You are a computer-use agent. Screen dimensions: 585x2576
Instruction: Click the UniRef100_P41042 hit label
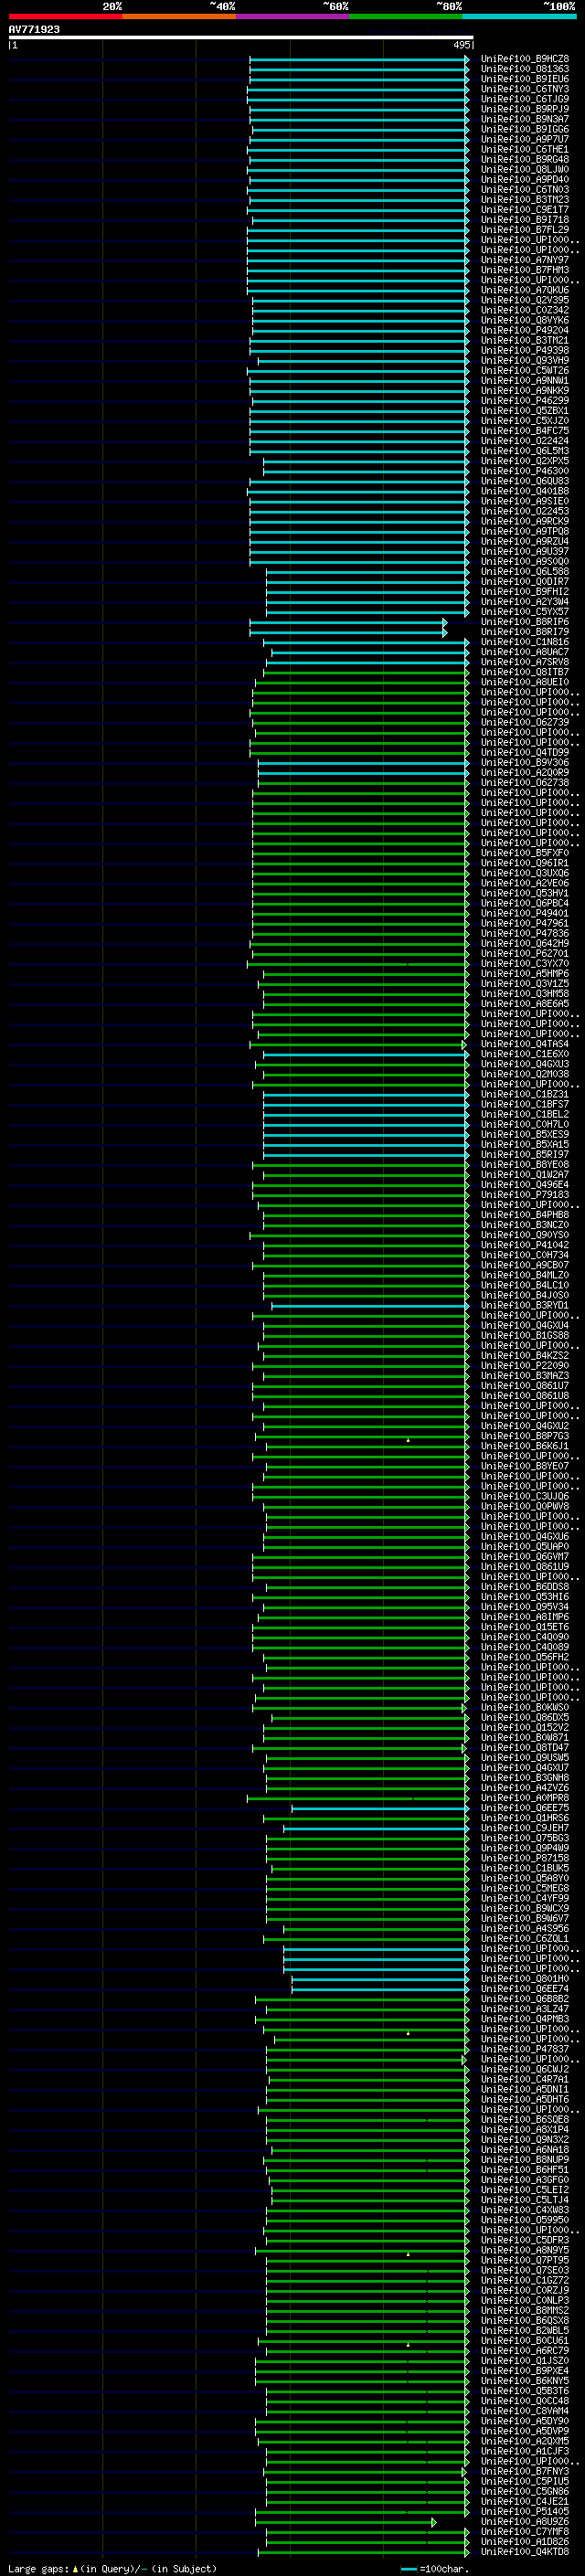525,1245
